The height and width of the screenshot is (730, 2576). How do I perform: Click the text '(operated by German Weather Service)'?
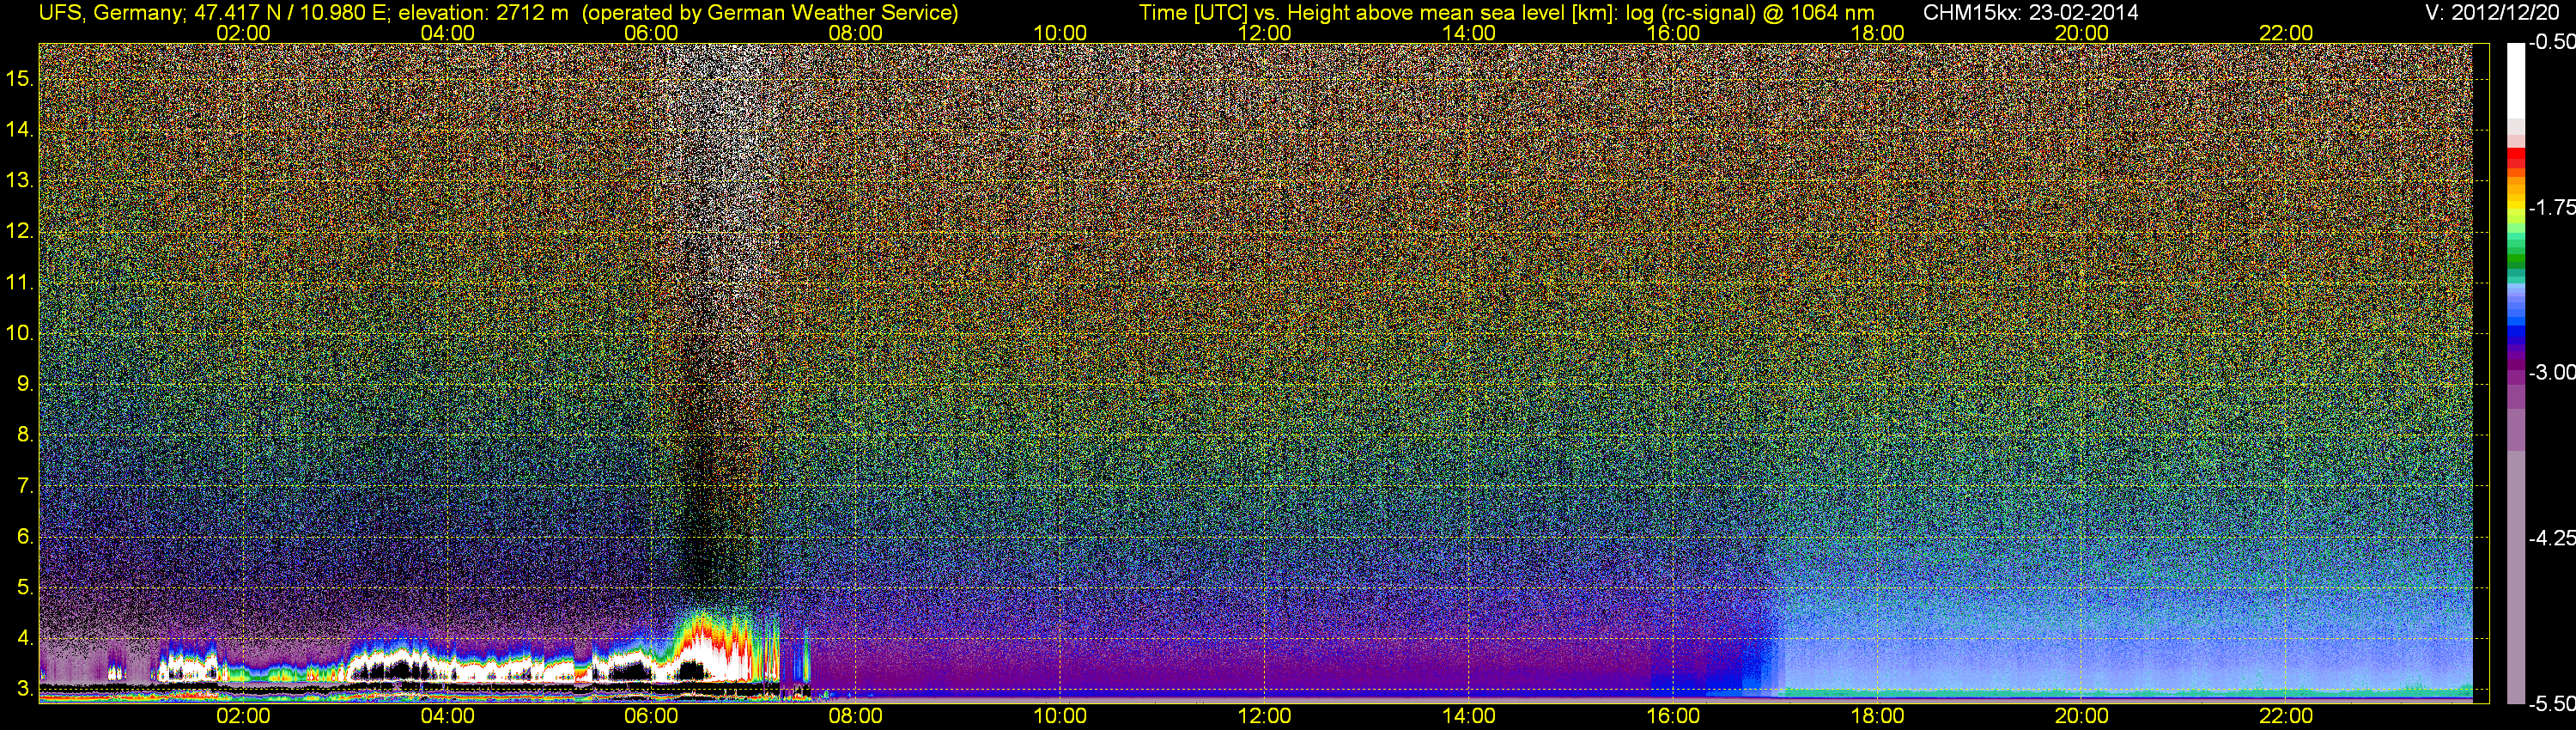click(769, 13)
